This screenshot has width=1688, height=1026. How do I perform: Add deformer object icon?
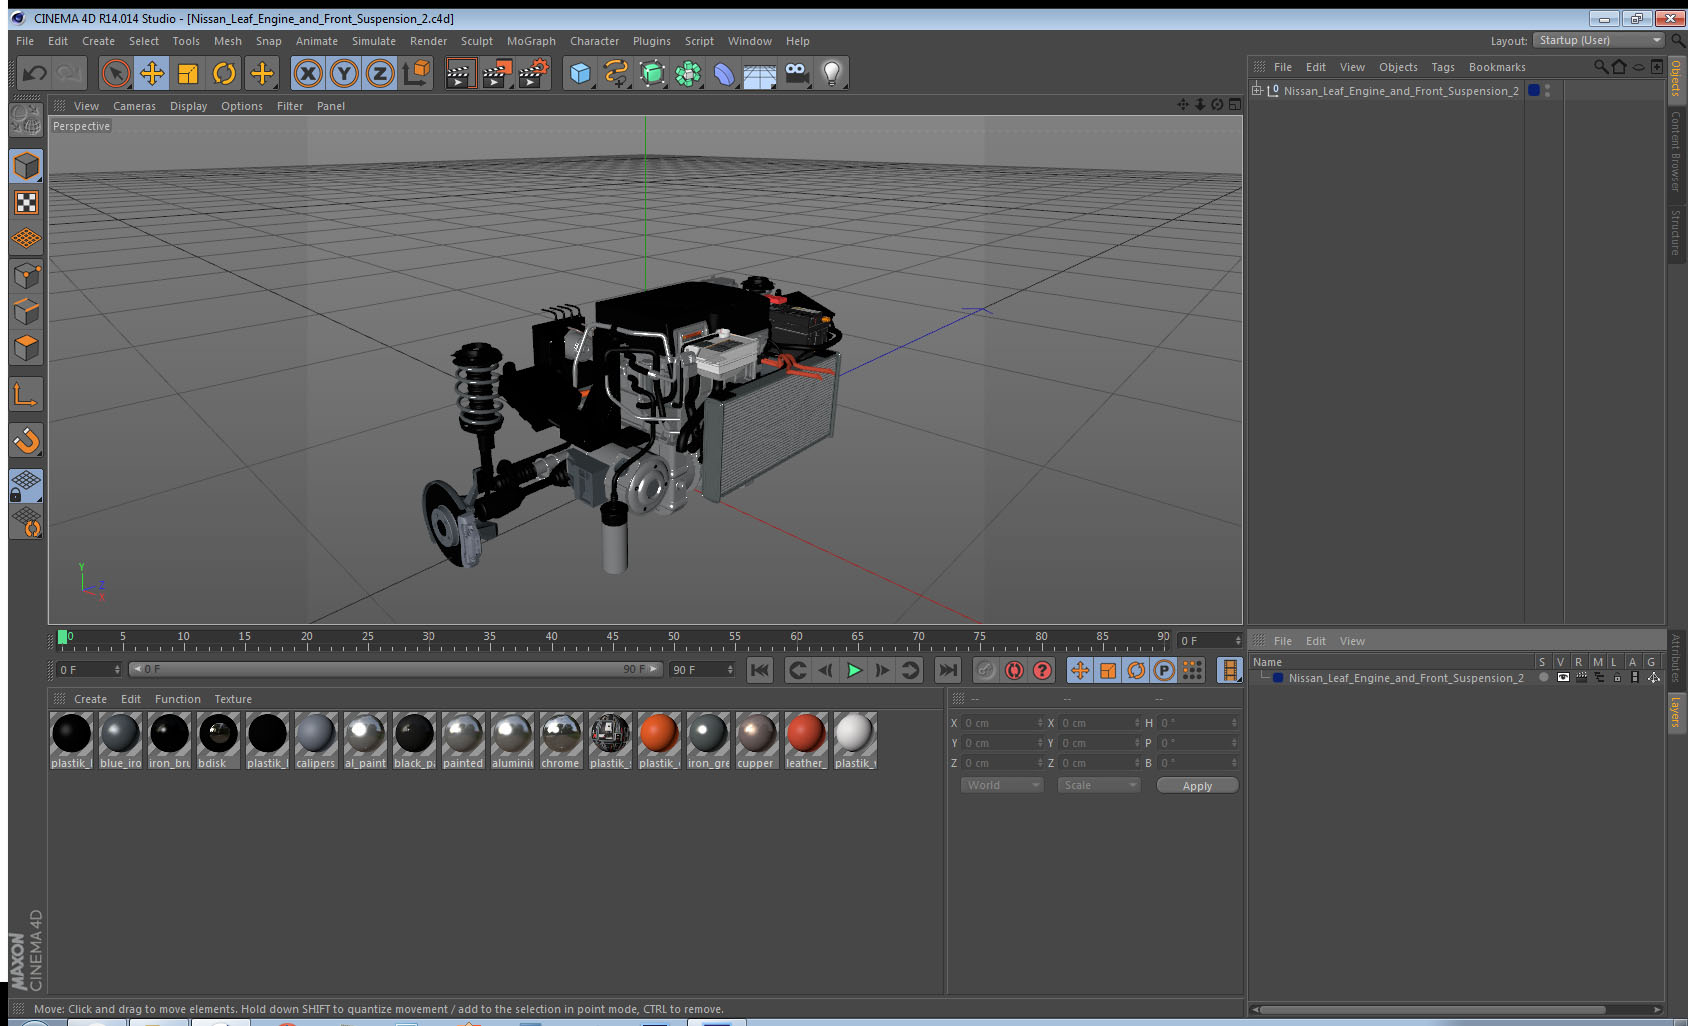click(x=724, y=73)
